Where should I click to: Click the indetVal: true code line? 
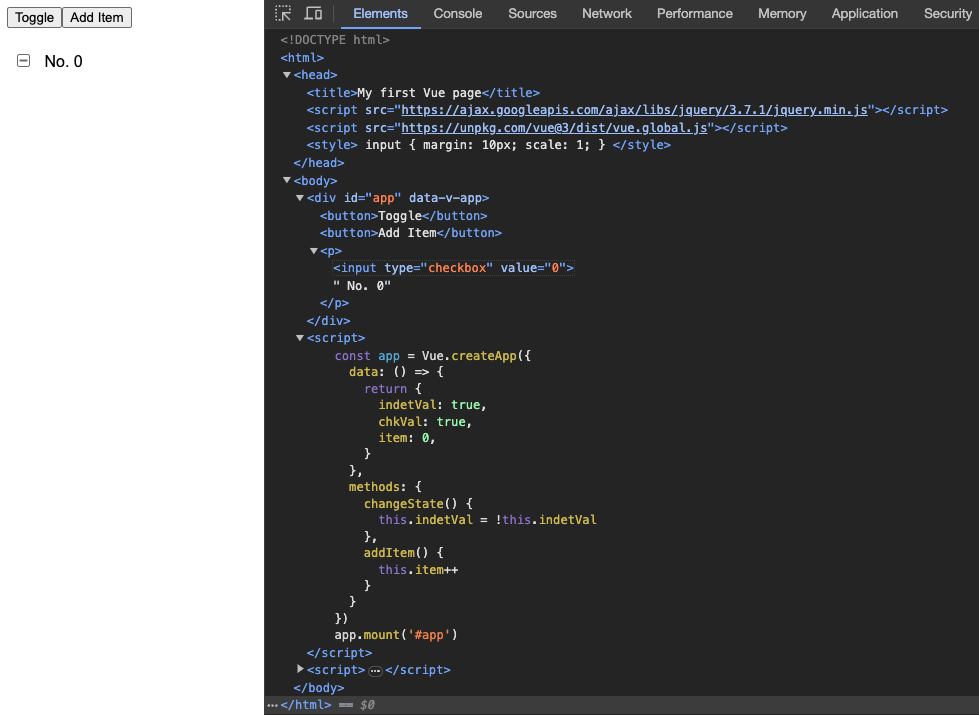432,405
